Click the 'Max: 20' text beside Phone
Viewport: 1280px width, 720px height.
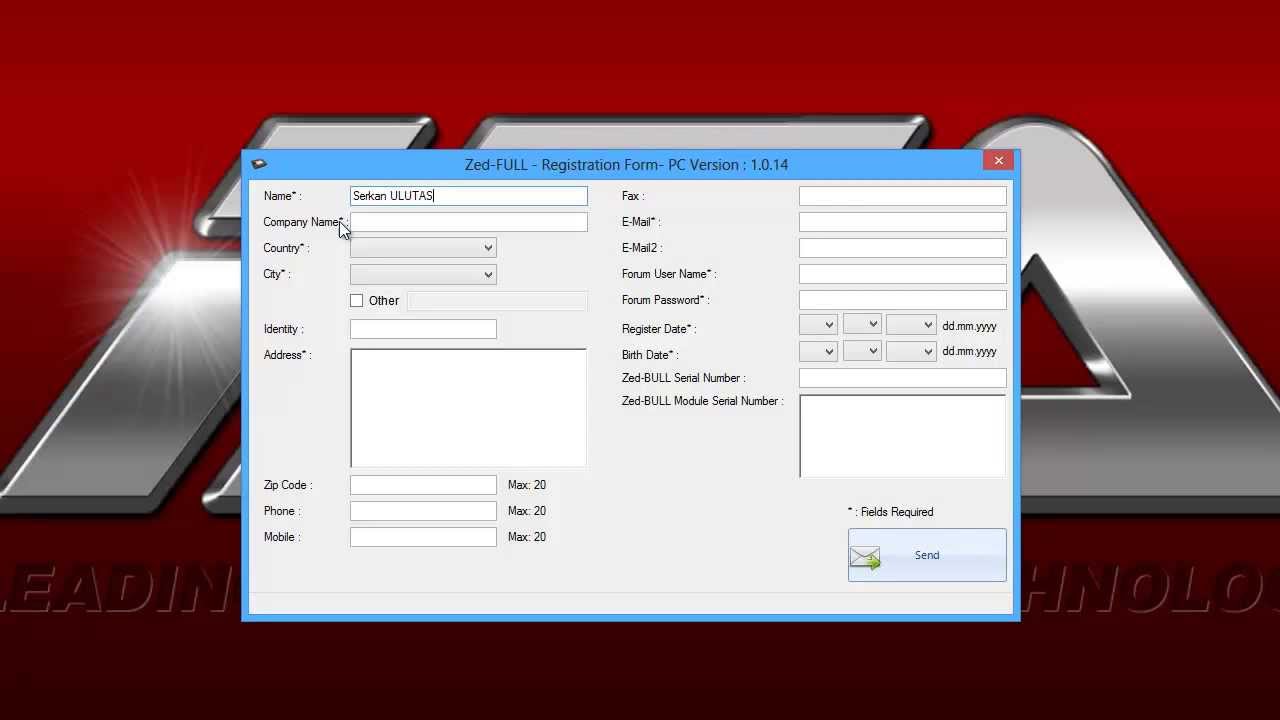[x=527, y=511]
